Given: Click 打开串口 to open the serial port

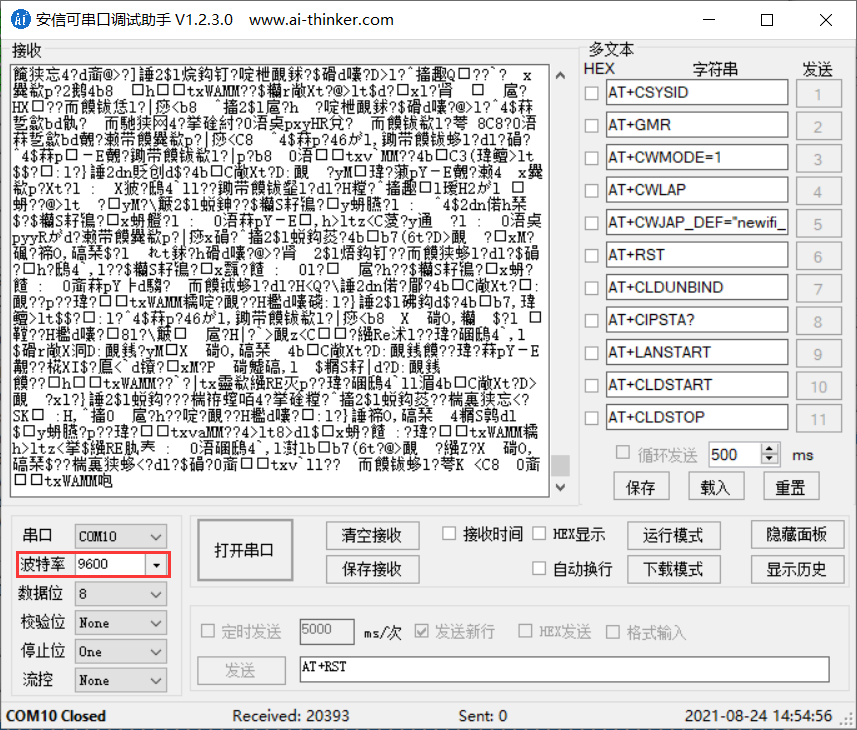Looking at the screenshot, I should coord(244,549).
